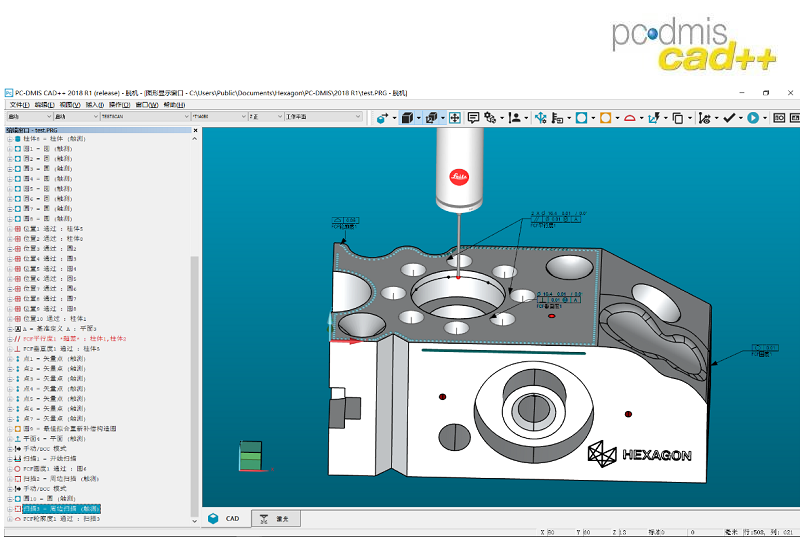Switch to the 激光 tab
The width and height of the screenshot is (800, 537).
point(276,519)
